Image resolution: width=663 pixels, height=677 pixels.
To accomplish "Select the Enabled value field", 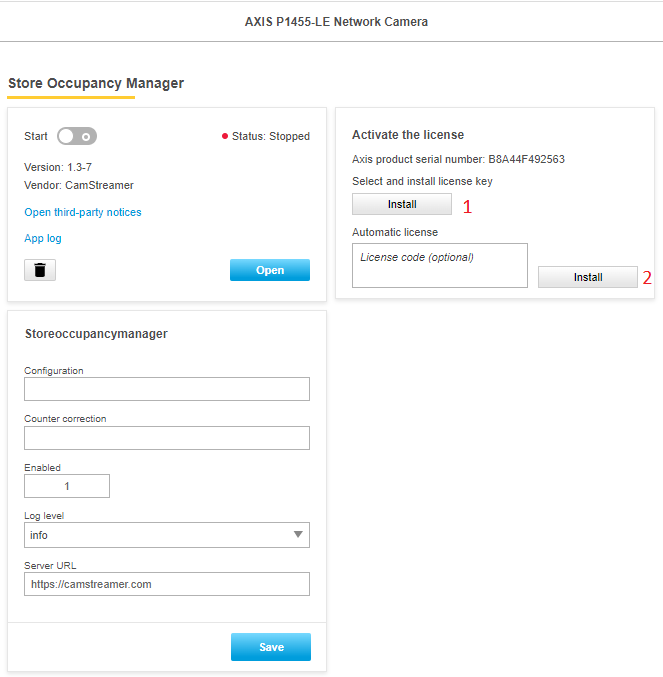I will coord(67,486).
